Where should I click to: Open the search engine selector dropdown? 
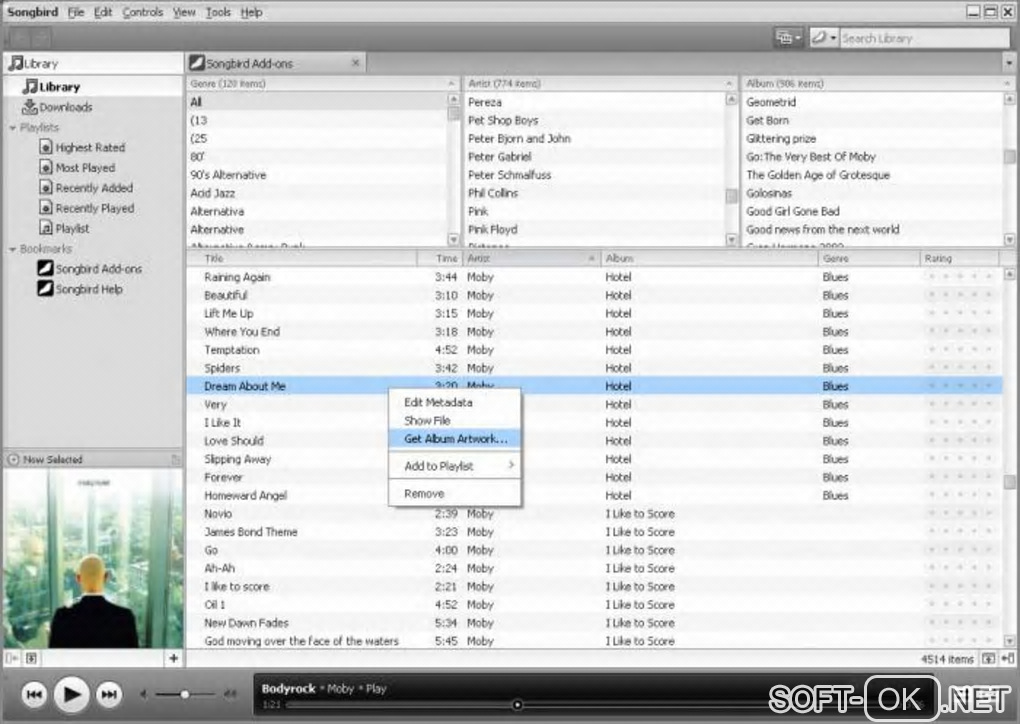(x=824, y=38)
